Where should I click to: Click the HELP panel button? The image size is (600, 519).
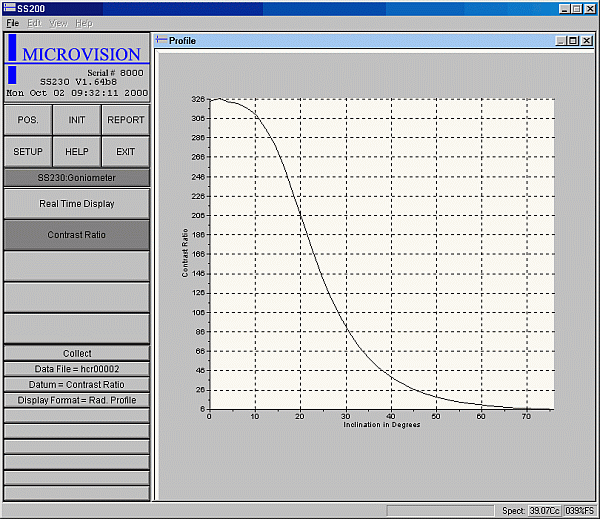(77, 152)
